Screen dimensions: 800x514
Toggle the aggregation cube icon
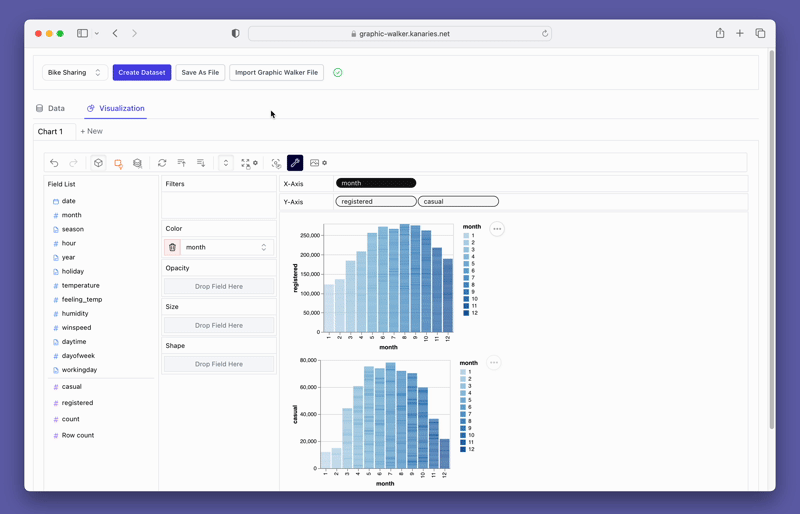pos(98,163)
